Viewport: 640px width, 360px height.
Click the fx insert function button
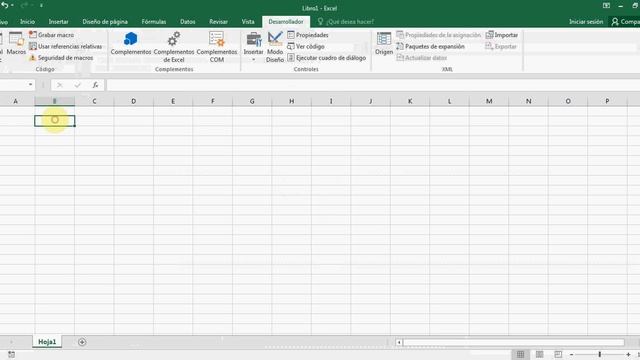[x=95, y=85]
